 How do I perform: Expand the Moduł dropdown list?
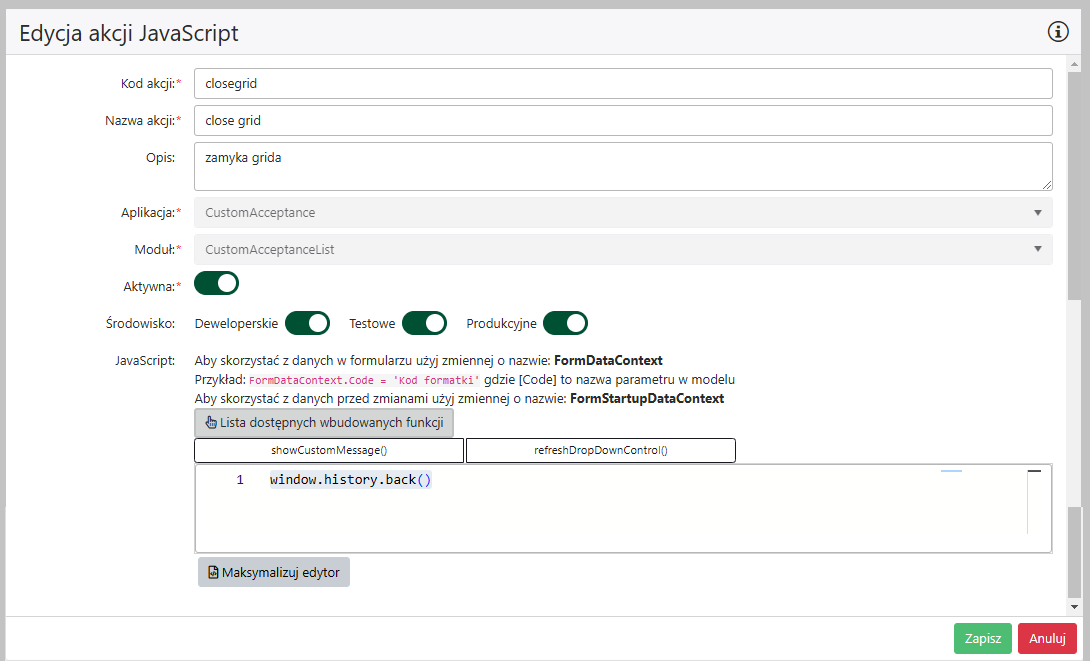[622, 249]
